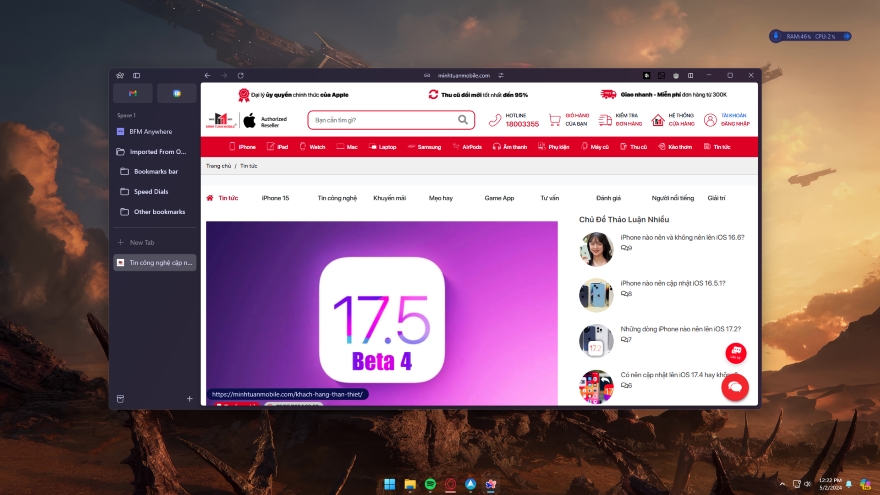Switch to the Người nổi tiếng category tab

click(672, 198)
